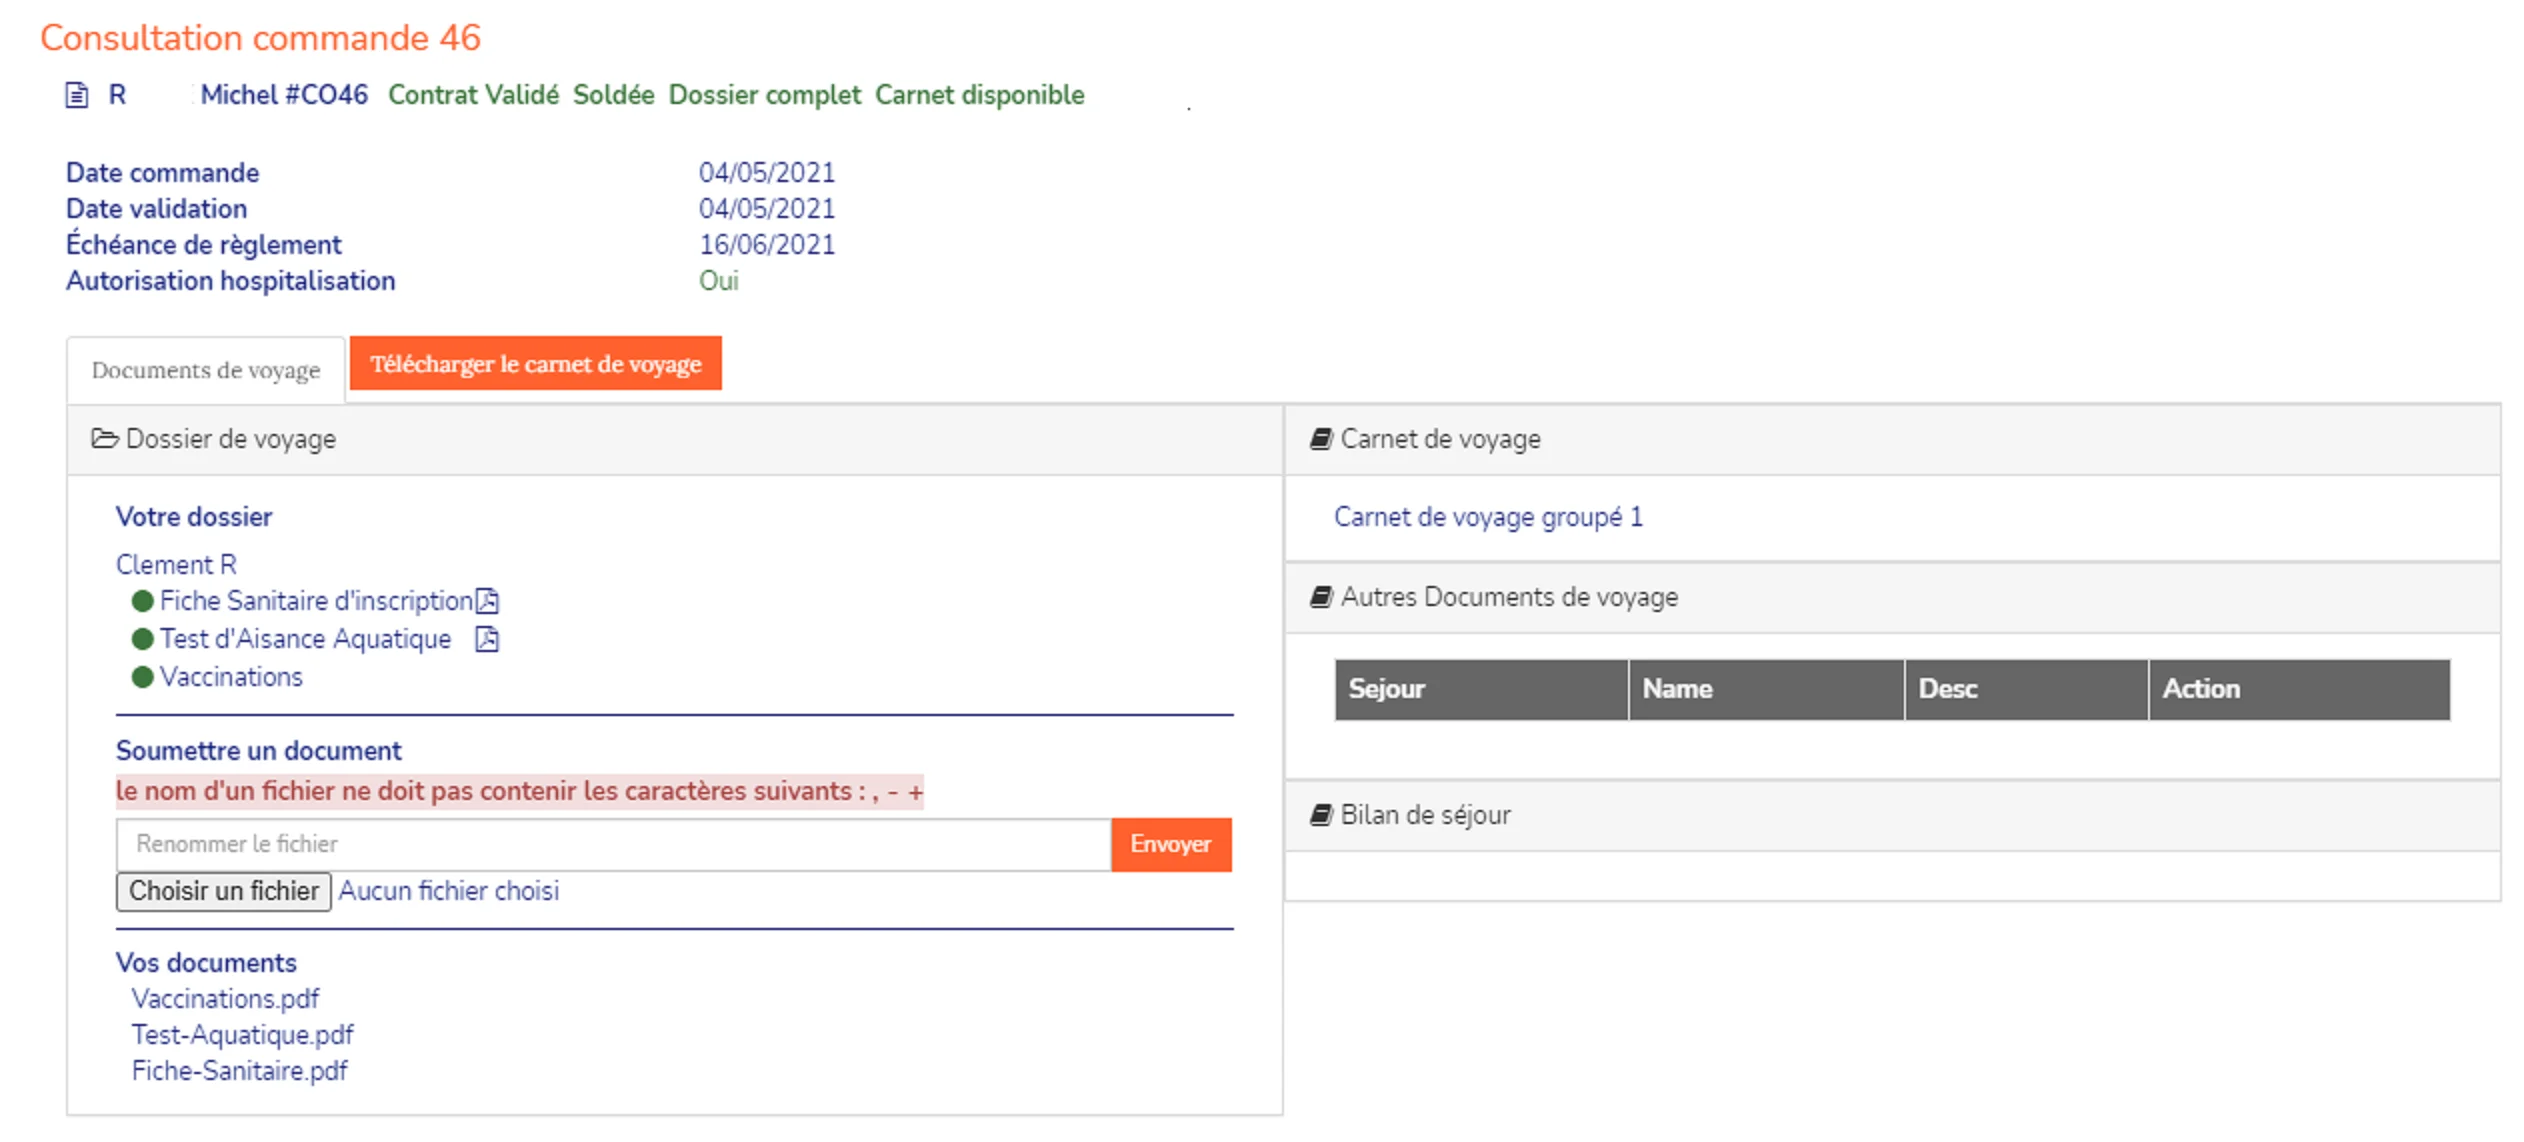Open Vaccinations.pdf document

226,999
